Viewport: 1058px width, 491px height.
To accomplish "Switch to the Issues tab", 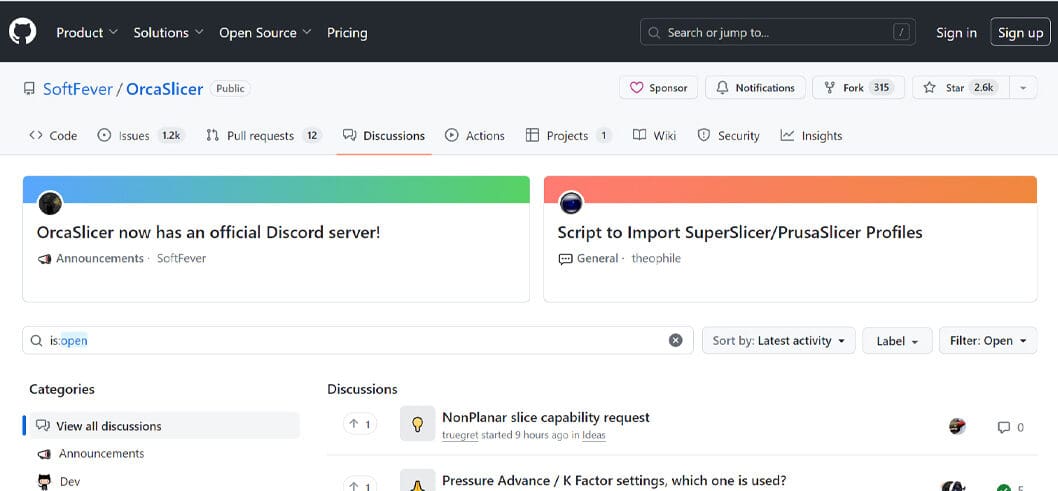I will coord(141,136).
